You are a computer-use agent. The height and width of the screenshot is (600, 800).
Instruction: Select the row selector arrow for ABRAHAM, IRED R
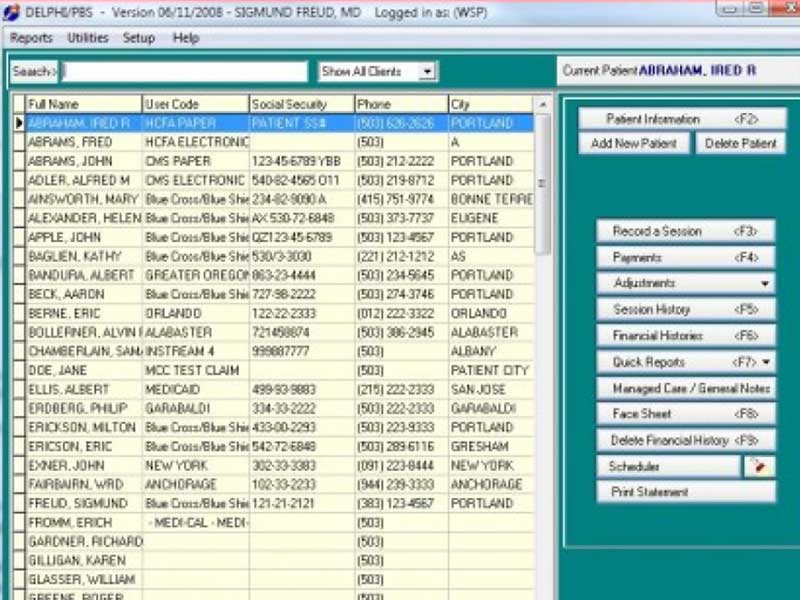[x=19, y=123]
